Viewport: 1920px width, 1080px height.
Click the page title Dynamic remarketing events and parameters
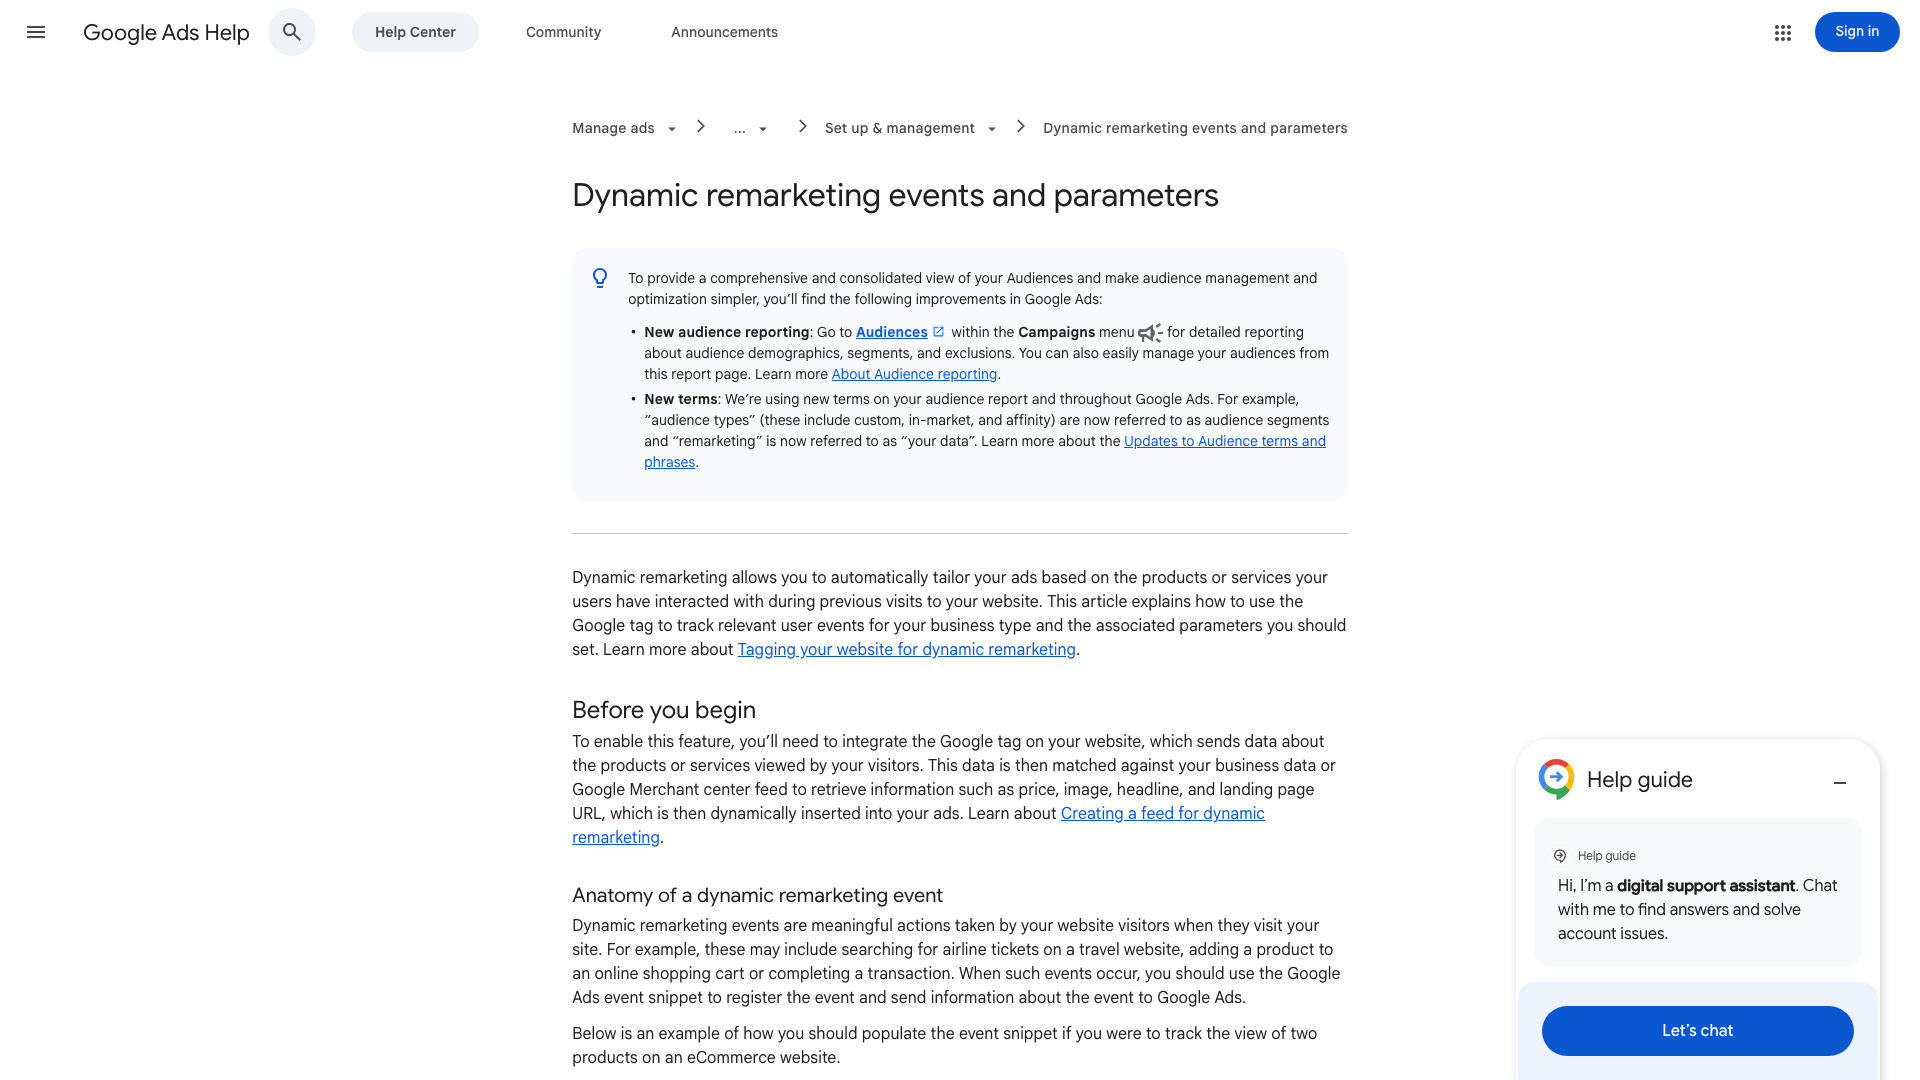pyautogui.click(x=895, y=195)
